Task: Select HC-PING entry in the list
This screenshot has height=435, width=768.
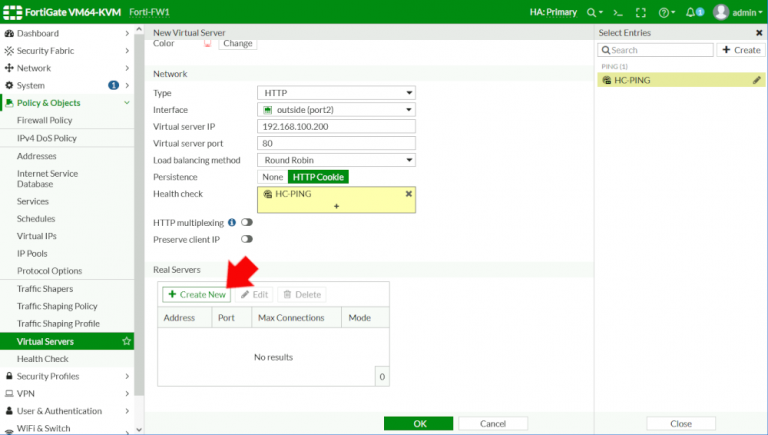Action: point(681,80)
